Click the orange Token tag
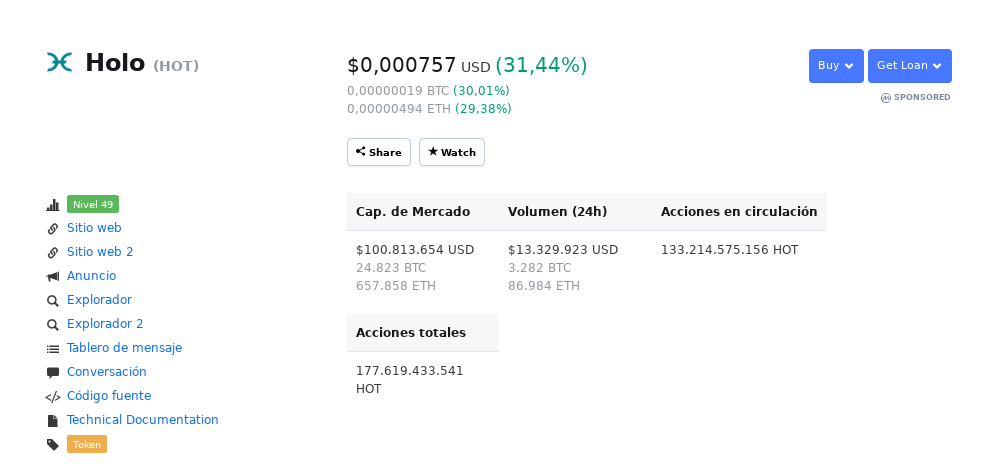The image size is (1007, 471). tap(87, 444)
